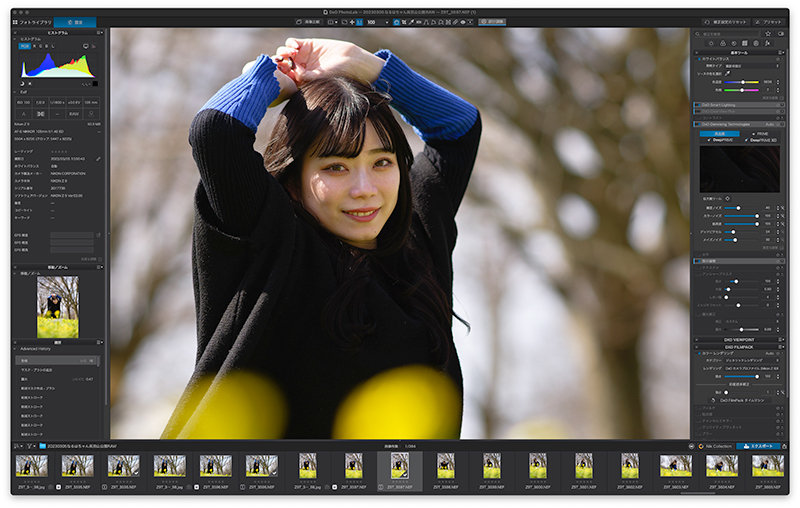Select the top history entry

click(x=57, y=361)
